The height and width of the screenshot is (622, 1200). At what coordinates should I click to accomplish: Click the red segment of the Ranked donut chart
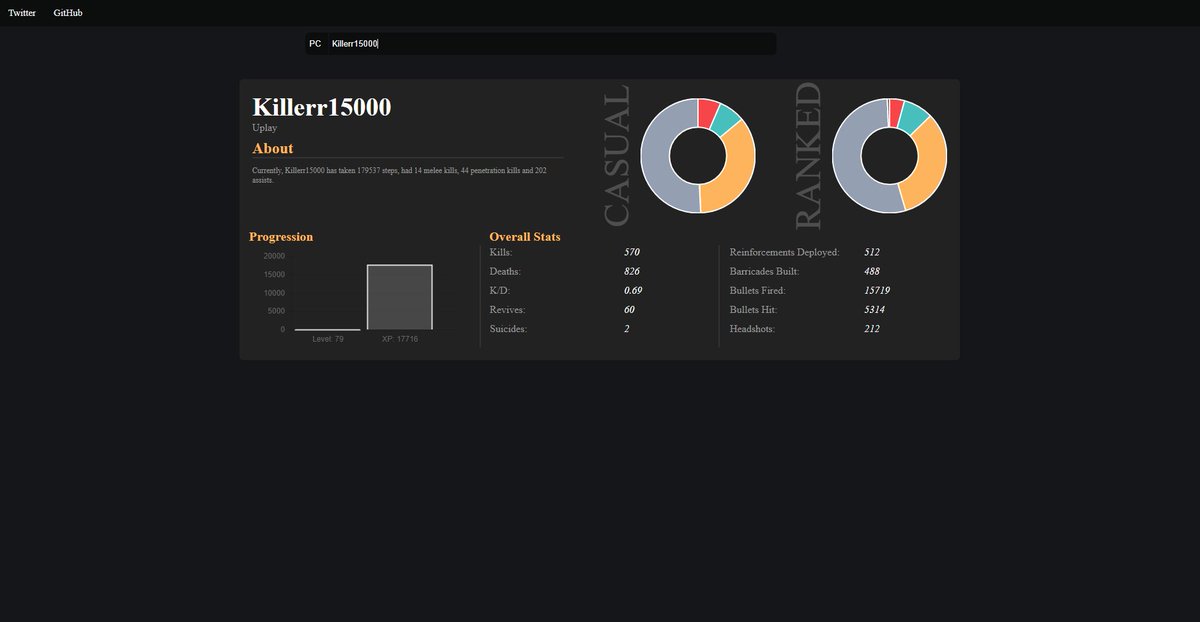(x=896, y=111)
